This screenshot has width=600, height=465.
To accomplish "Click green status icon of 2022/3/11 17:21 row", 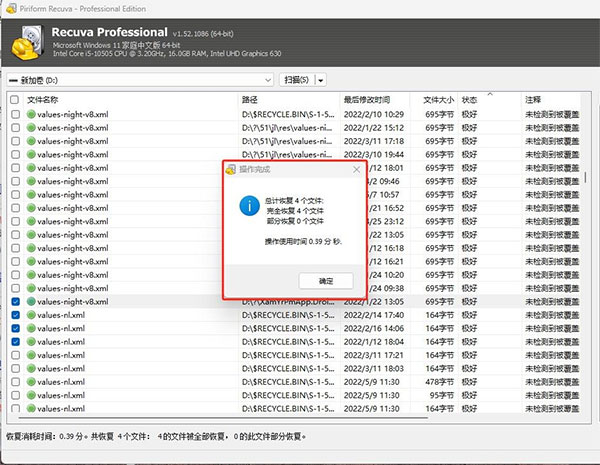I will 31,355.
